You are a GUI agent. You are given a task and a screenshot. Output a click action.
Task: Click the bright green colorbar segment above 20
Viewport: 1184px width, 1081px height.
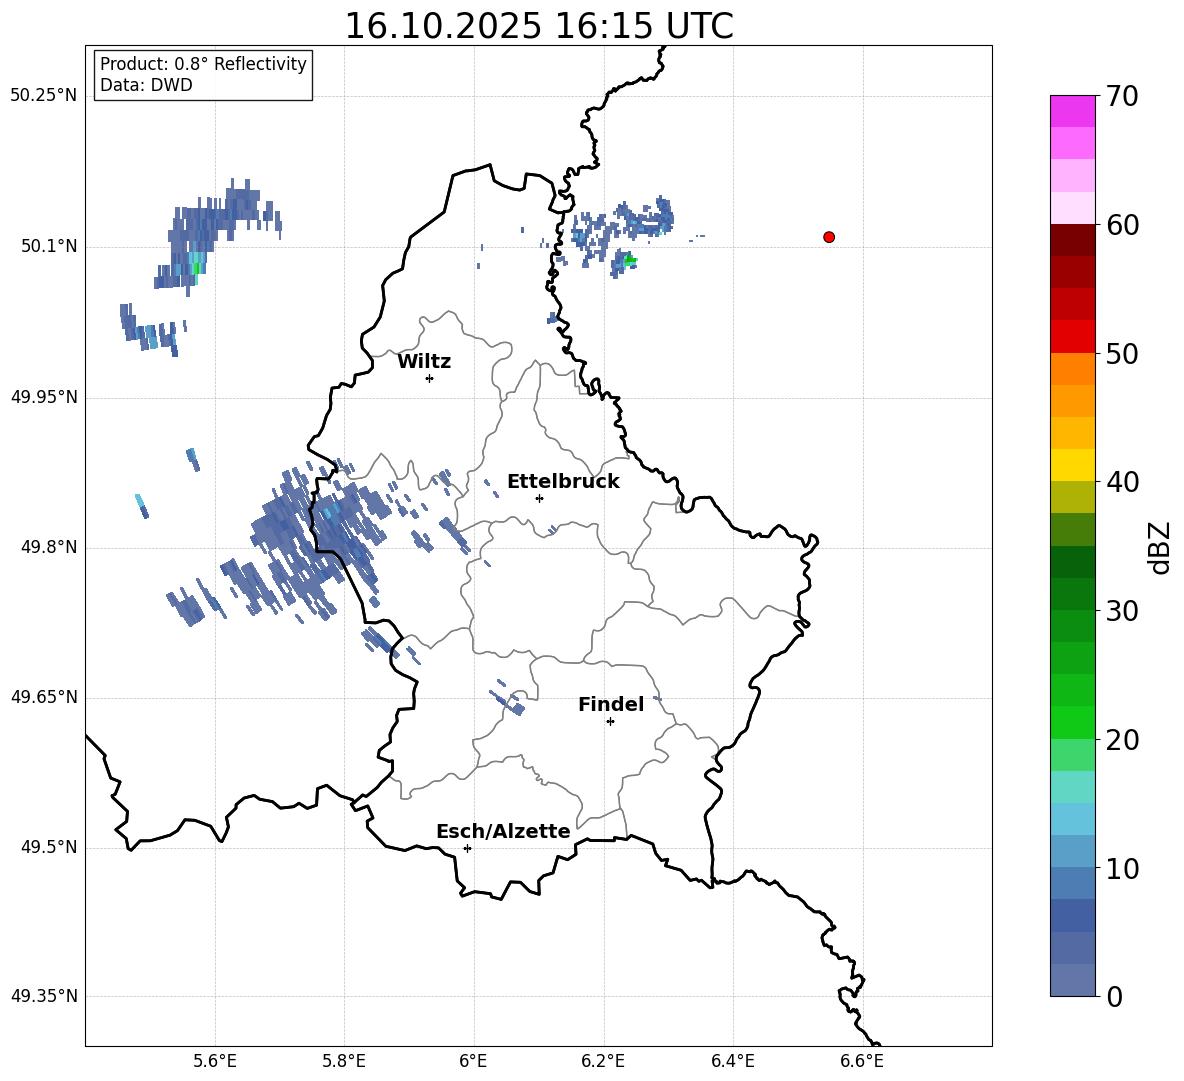pos(1072,722)
